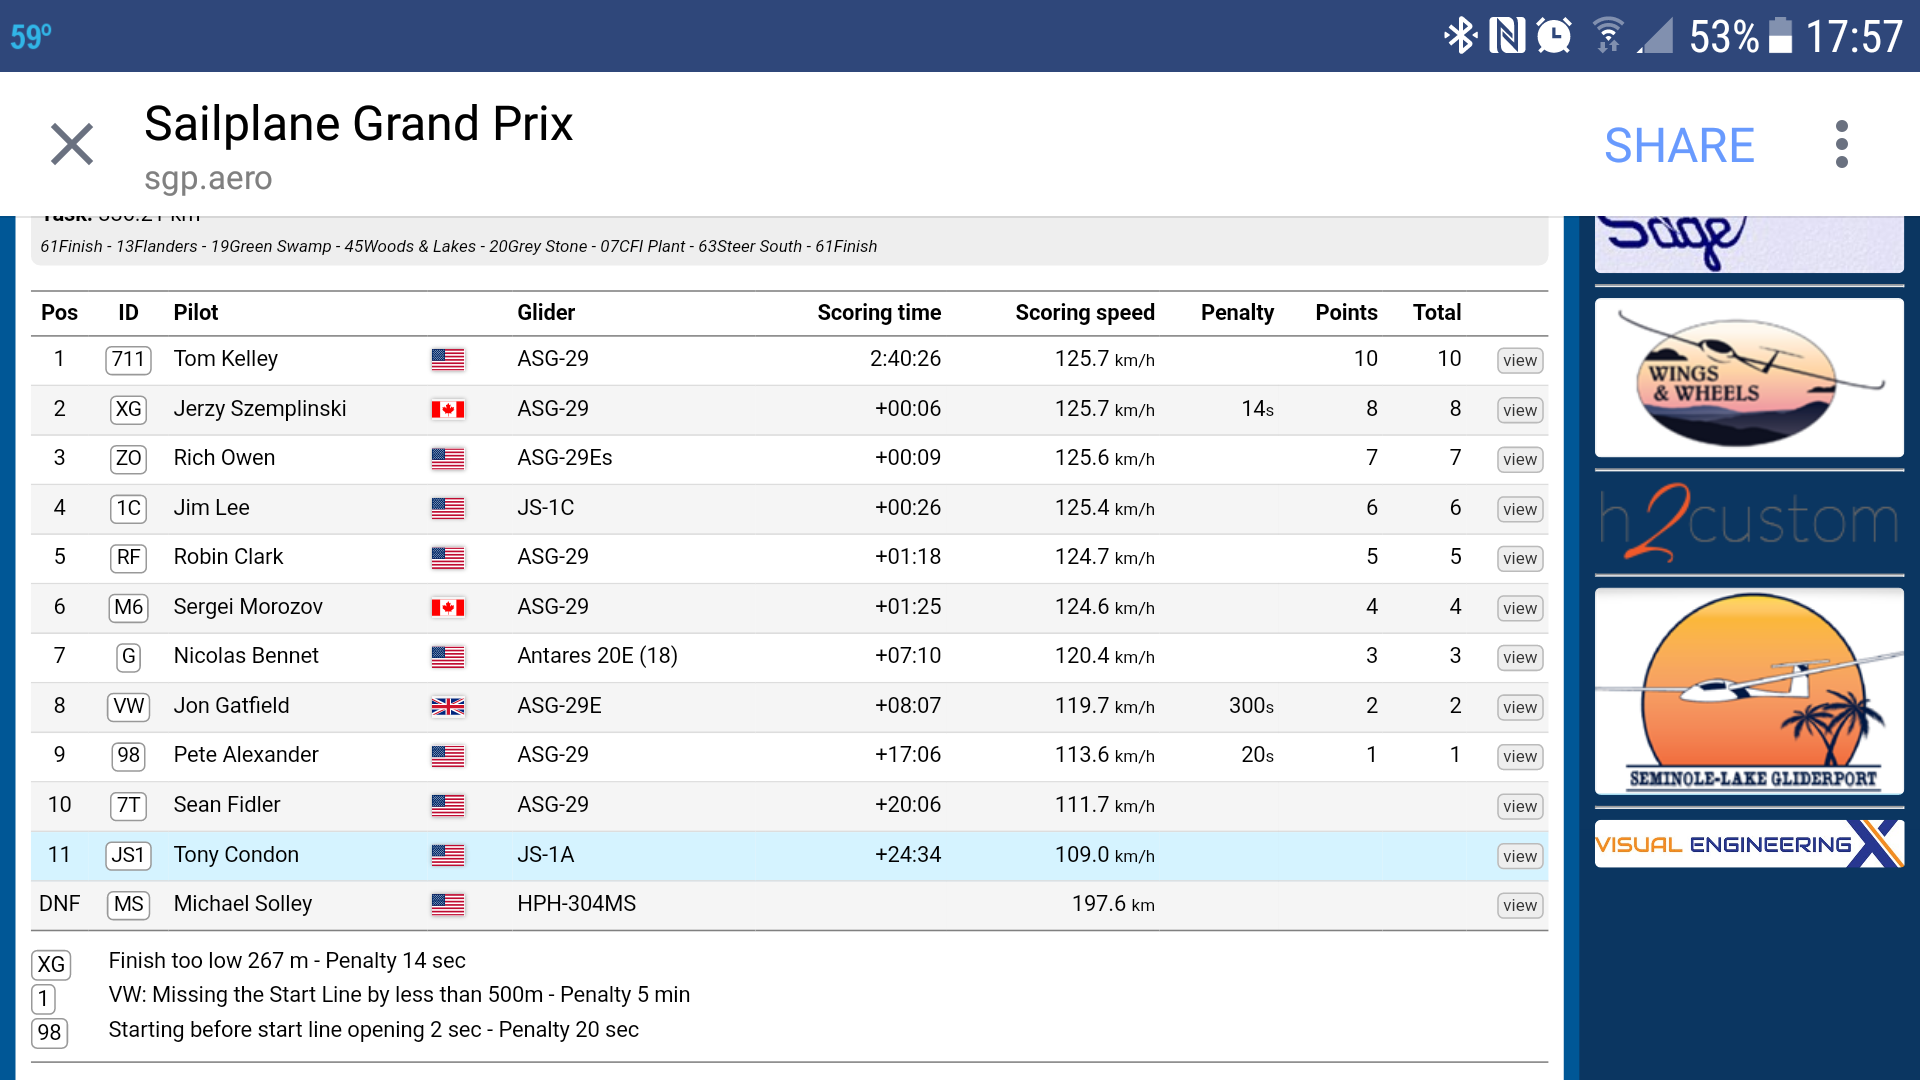View Jerzy Szemplinski's flight details
The height and width of the screenshot is (1080, 1920).
(x=1519, y=410)
